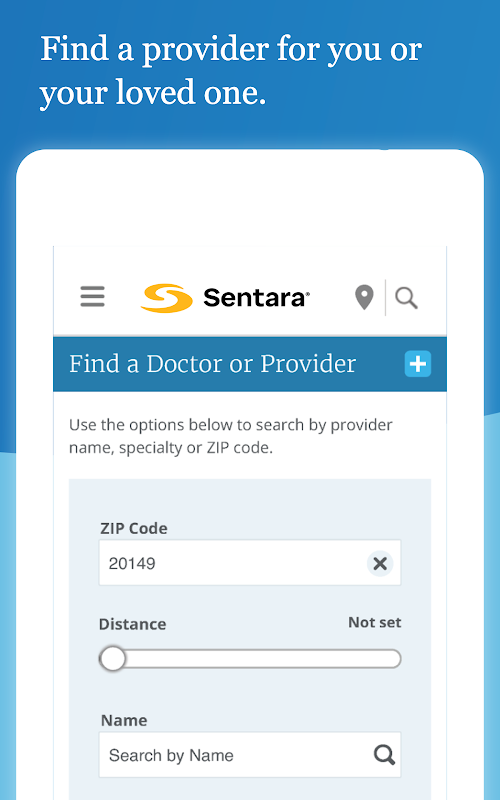Click the Find a provider headline text
The width and height of the screenshot is (500, 800).
point(231,71)
